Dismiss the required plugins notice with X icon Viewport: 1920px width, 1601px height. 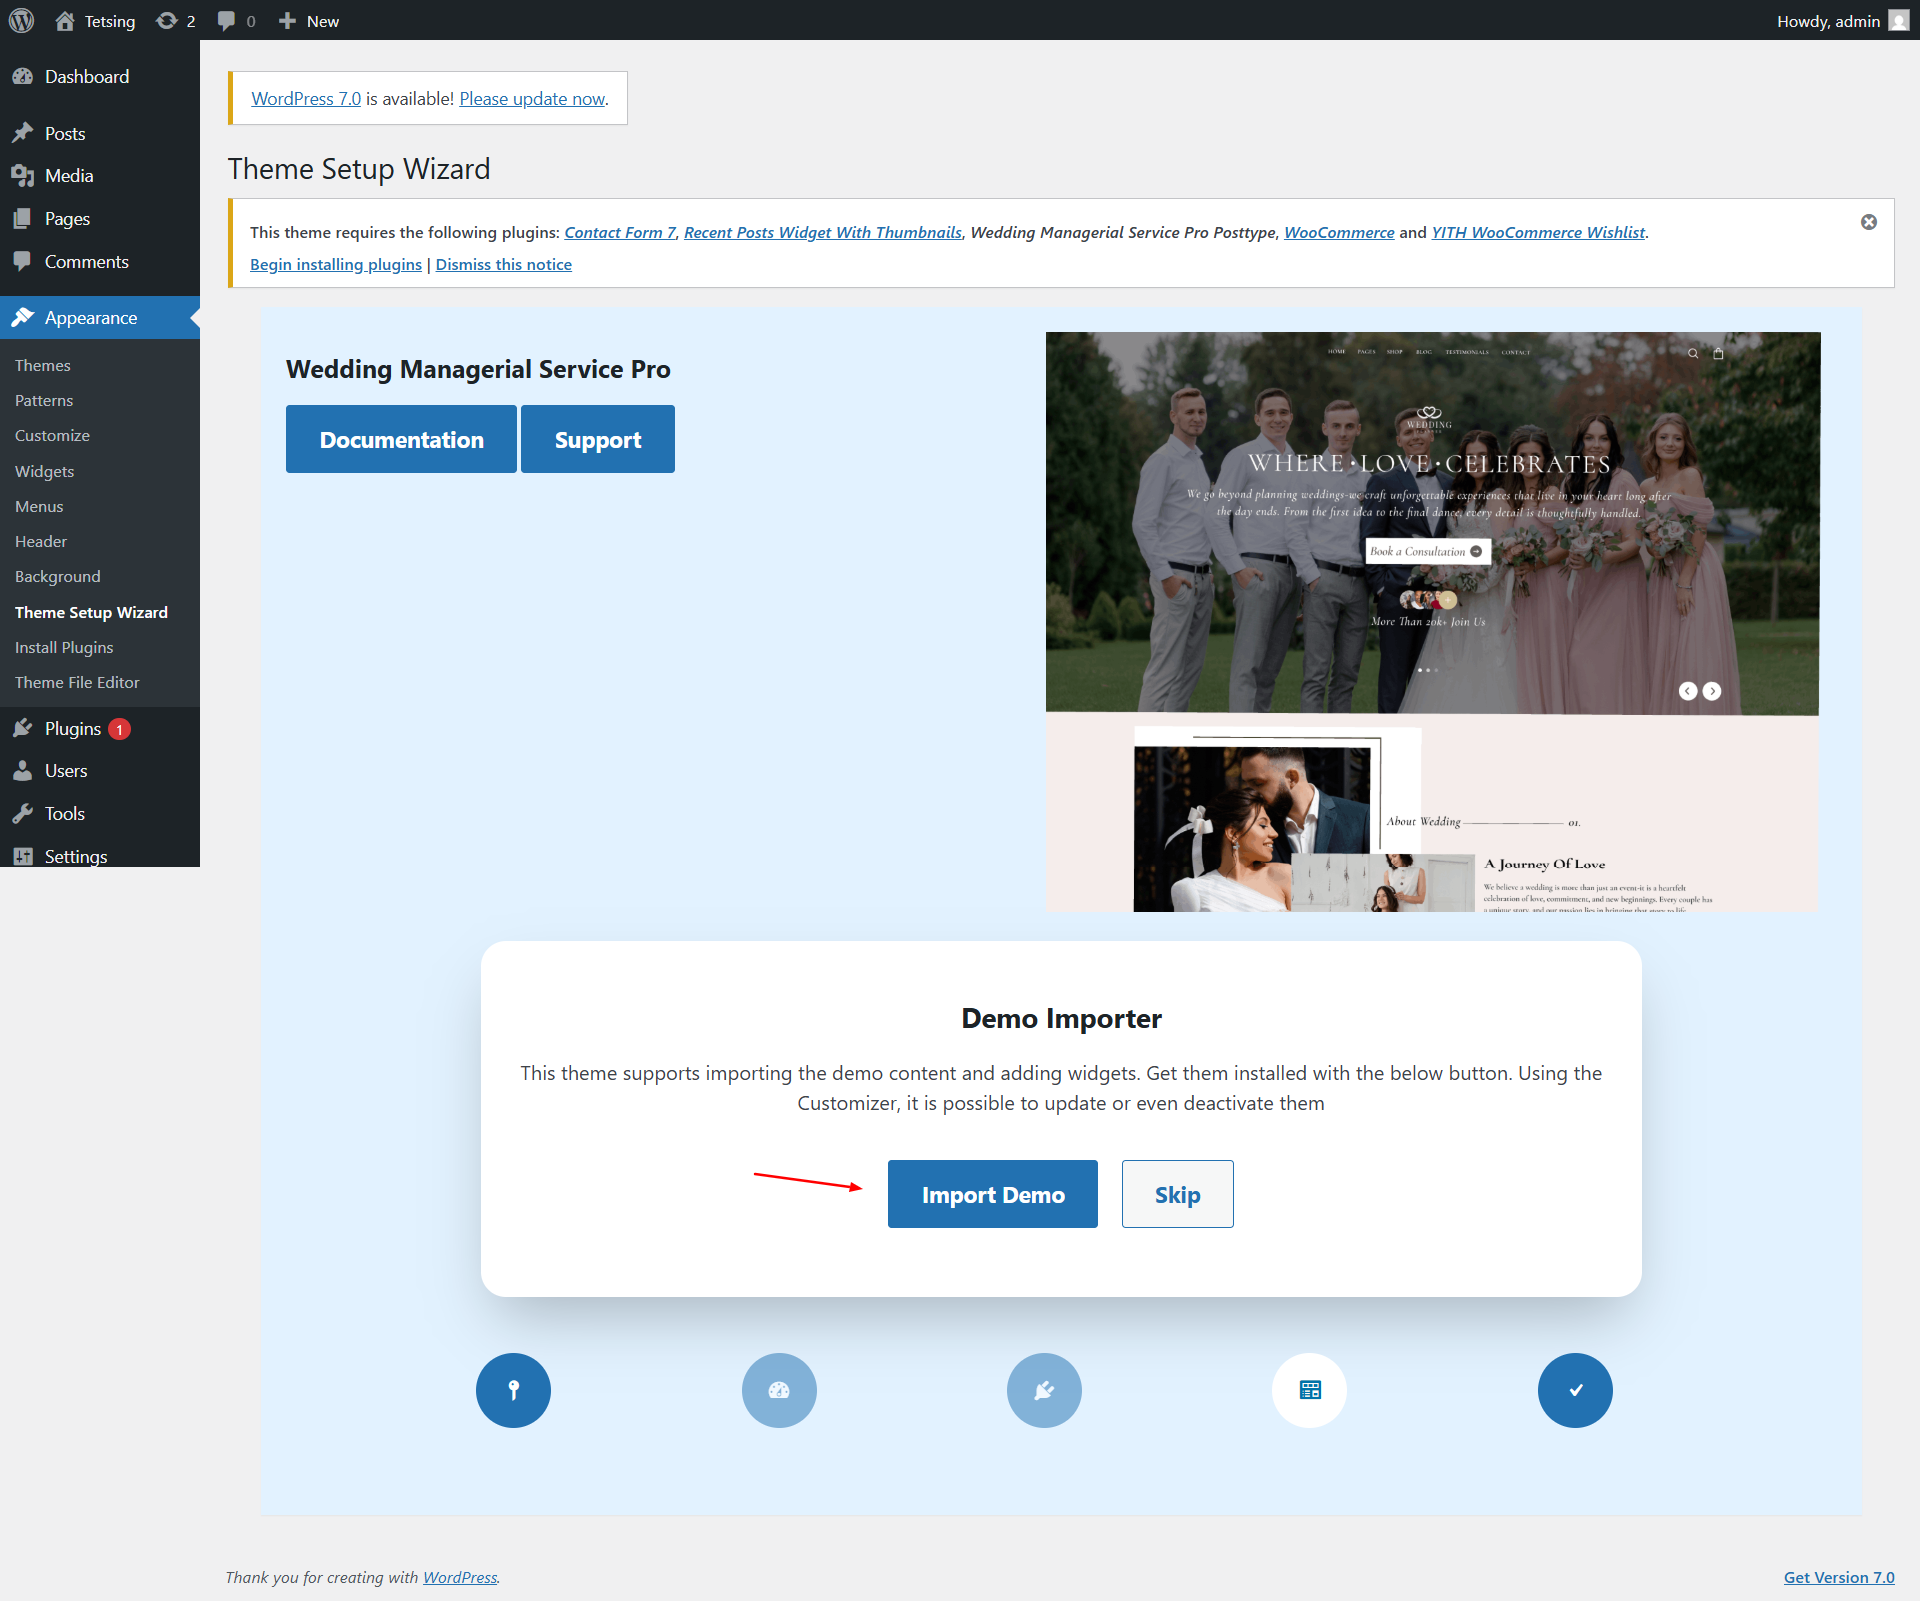(1868, 222)
